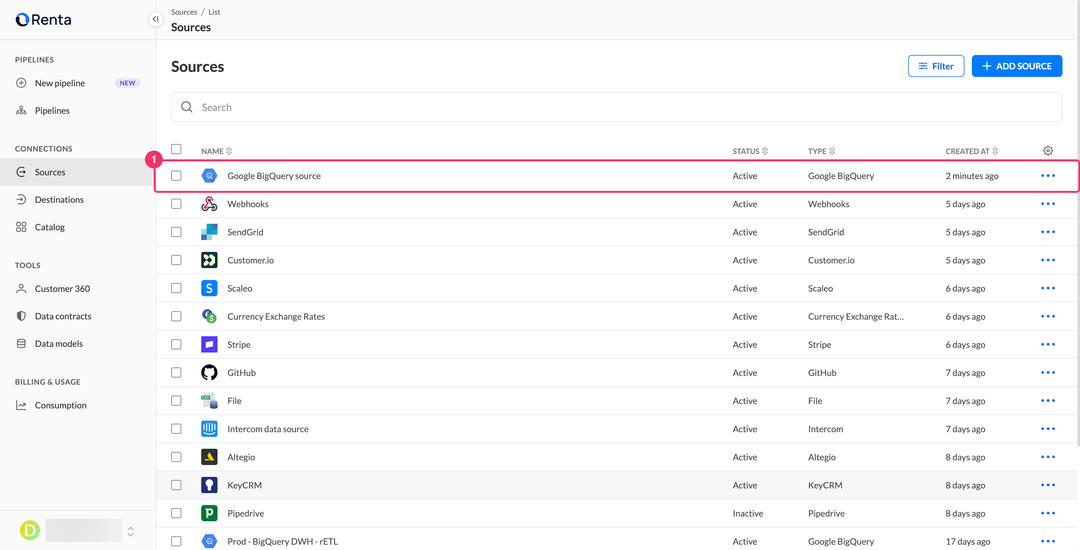This screenshot has height=550, width=1080.
Task: Expand the account switcher chevrons
Action: tap(131, 531)
